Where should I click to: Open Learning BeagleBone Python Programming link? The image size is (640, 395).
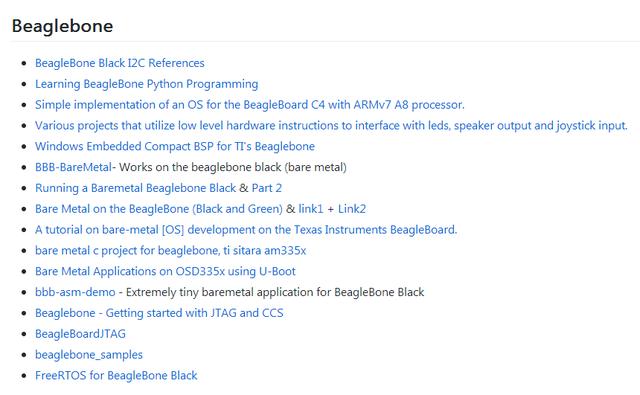click(x=147, y=84)
